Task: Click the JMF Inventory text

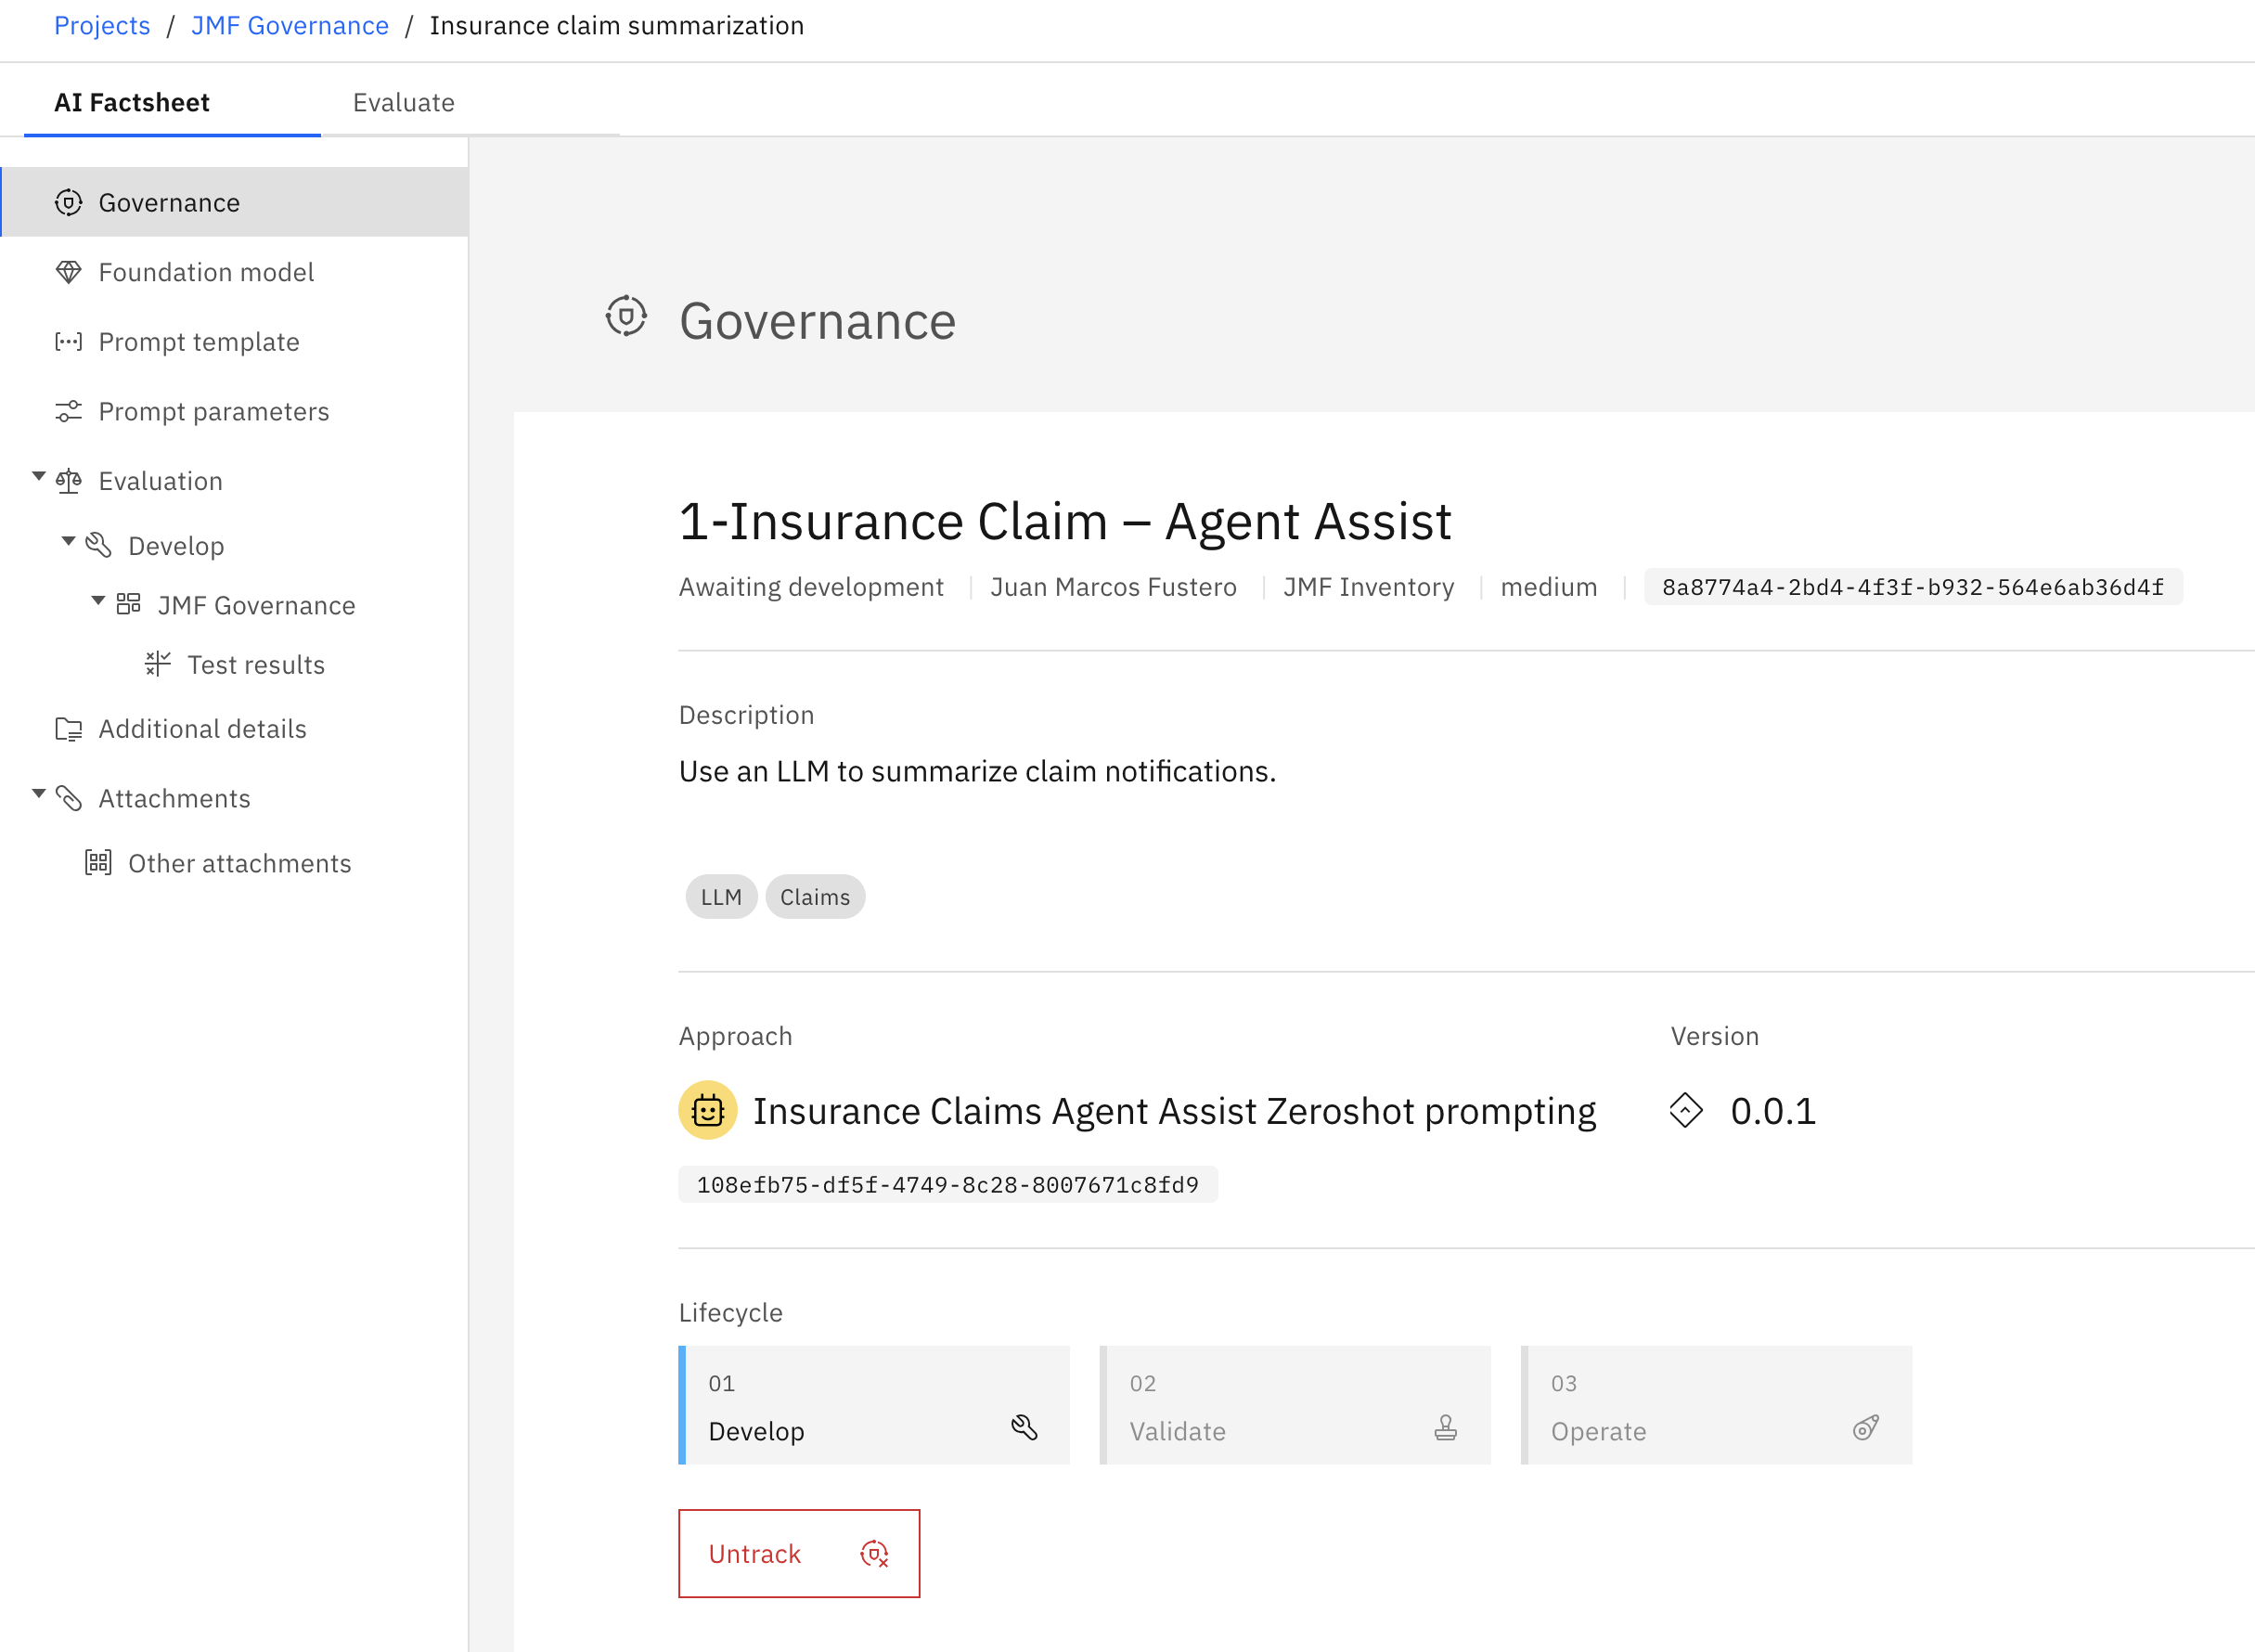Action: (x=1368, y=587)
